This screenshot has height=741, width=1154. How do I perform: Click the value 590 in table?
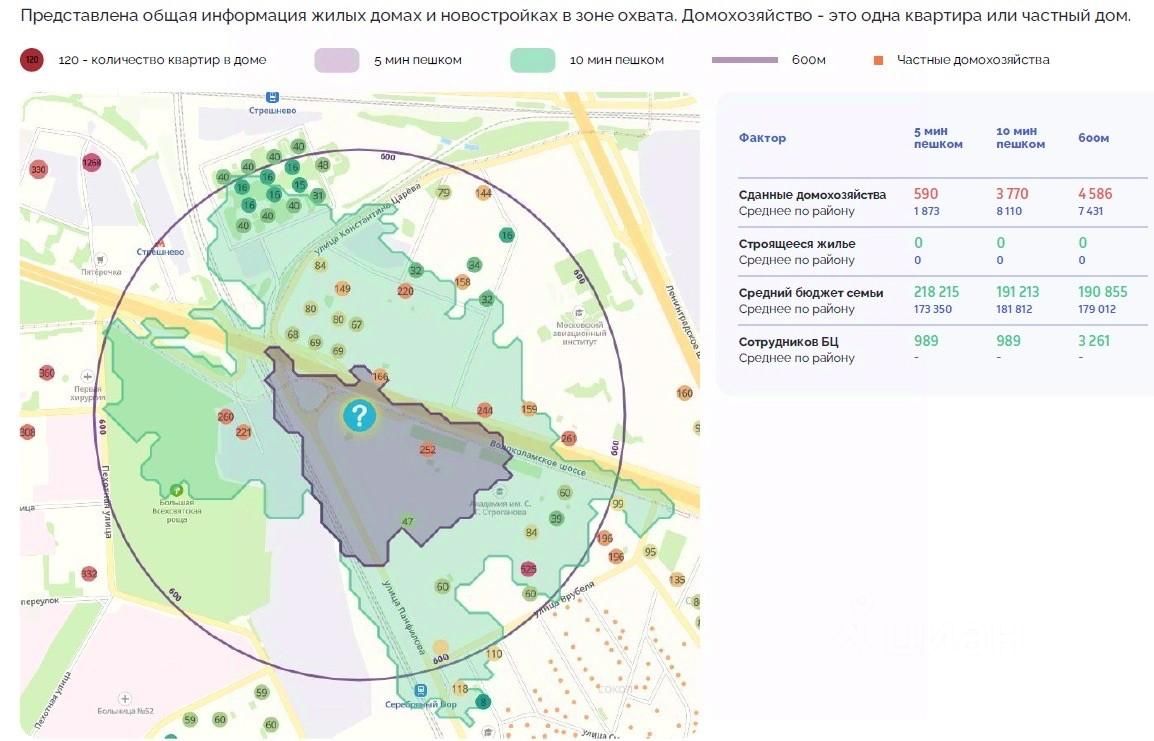click(x=926, y=194)
